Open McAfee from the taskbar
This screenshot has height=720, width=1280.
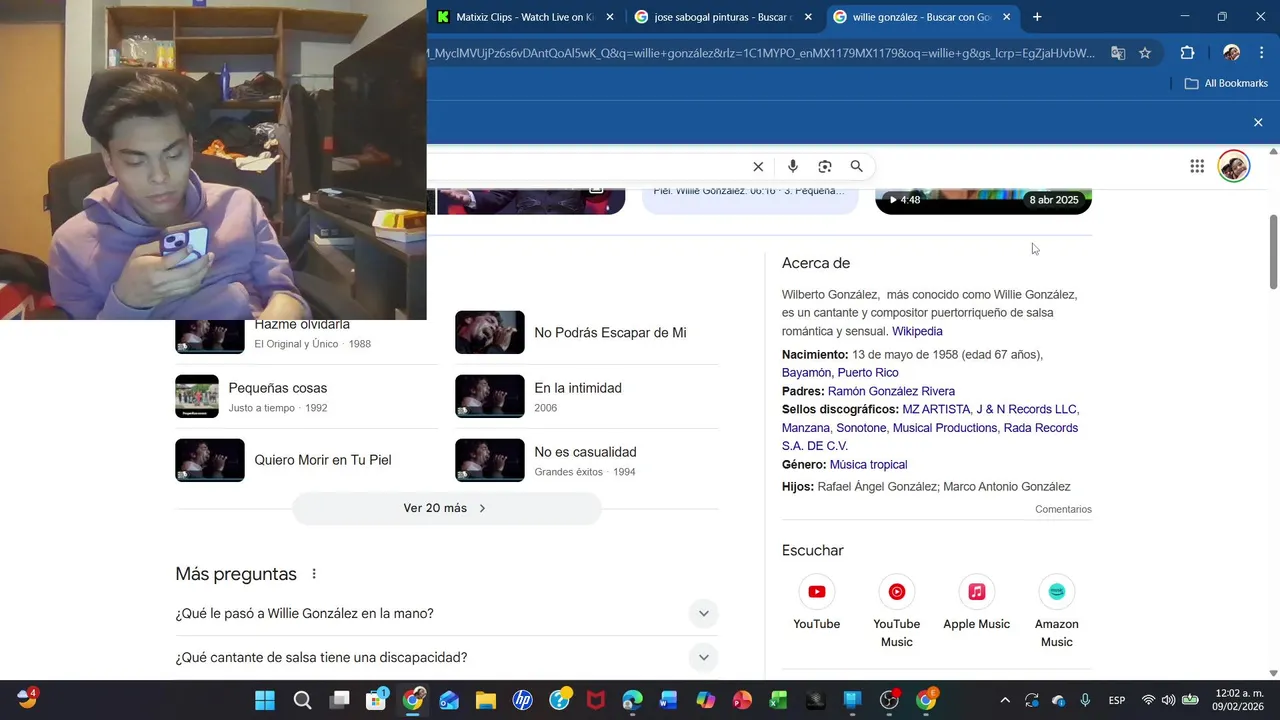coord(596,700)
